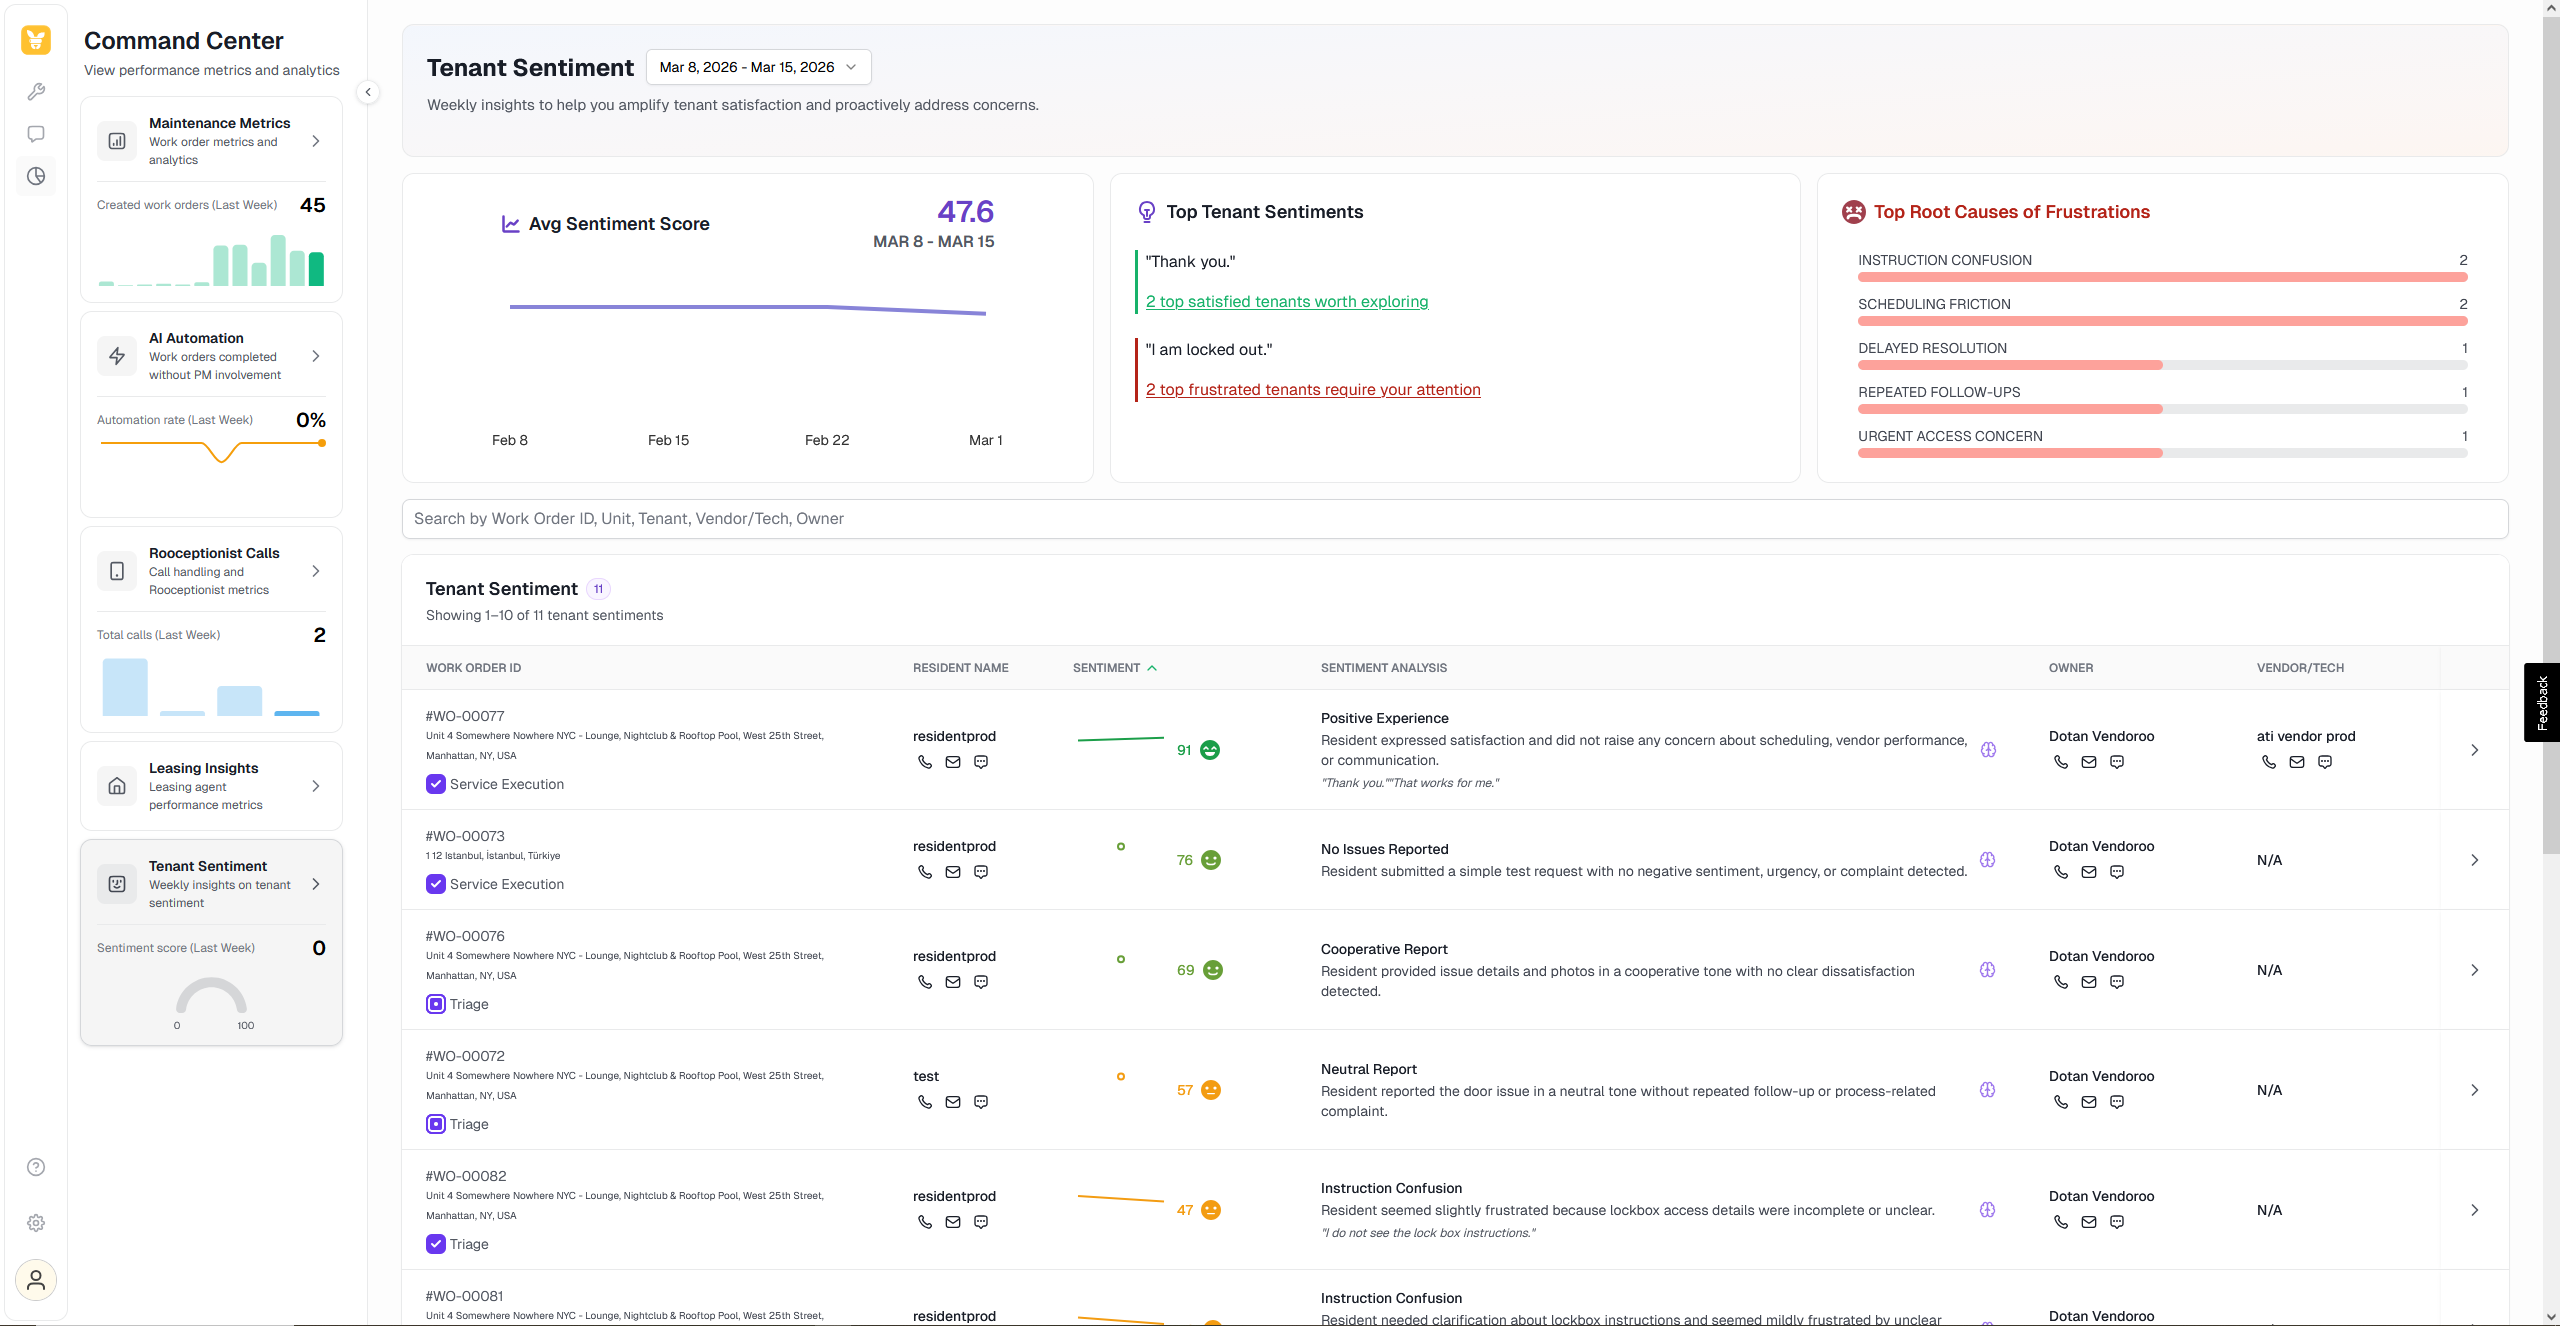Open 2 top satisfied tenants link

click(1287, 302)
